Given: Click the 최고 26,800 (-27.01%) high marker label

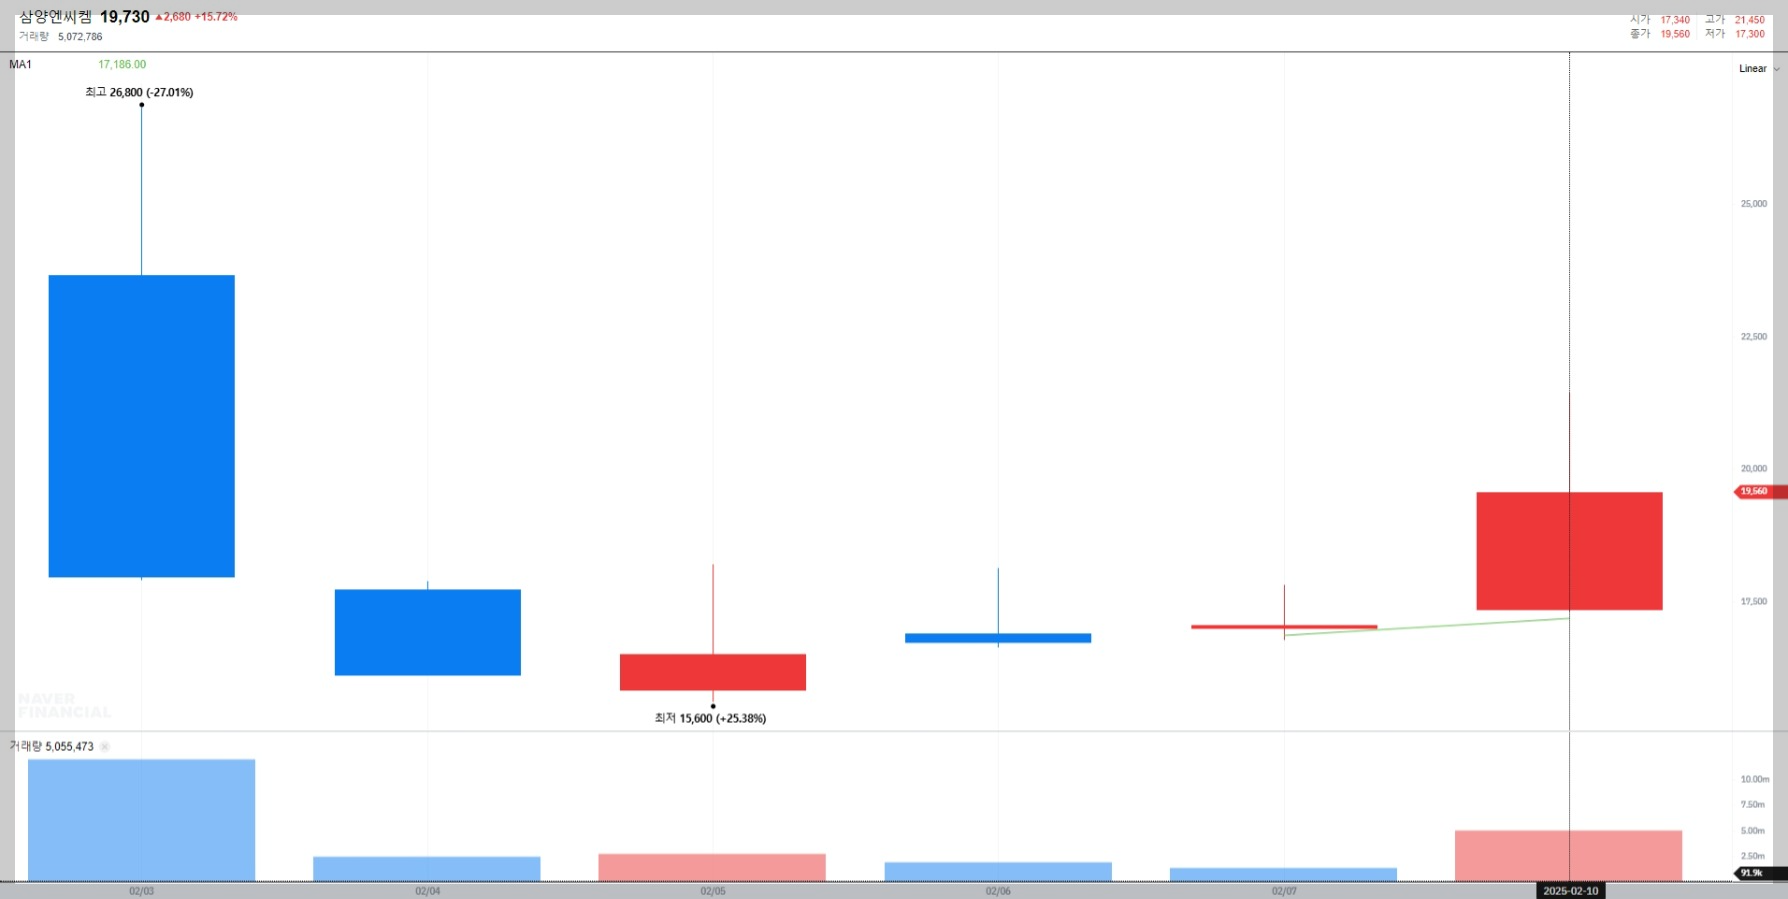Looking at the screenshot, I should tap(139, 92).
